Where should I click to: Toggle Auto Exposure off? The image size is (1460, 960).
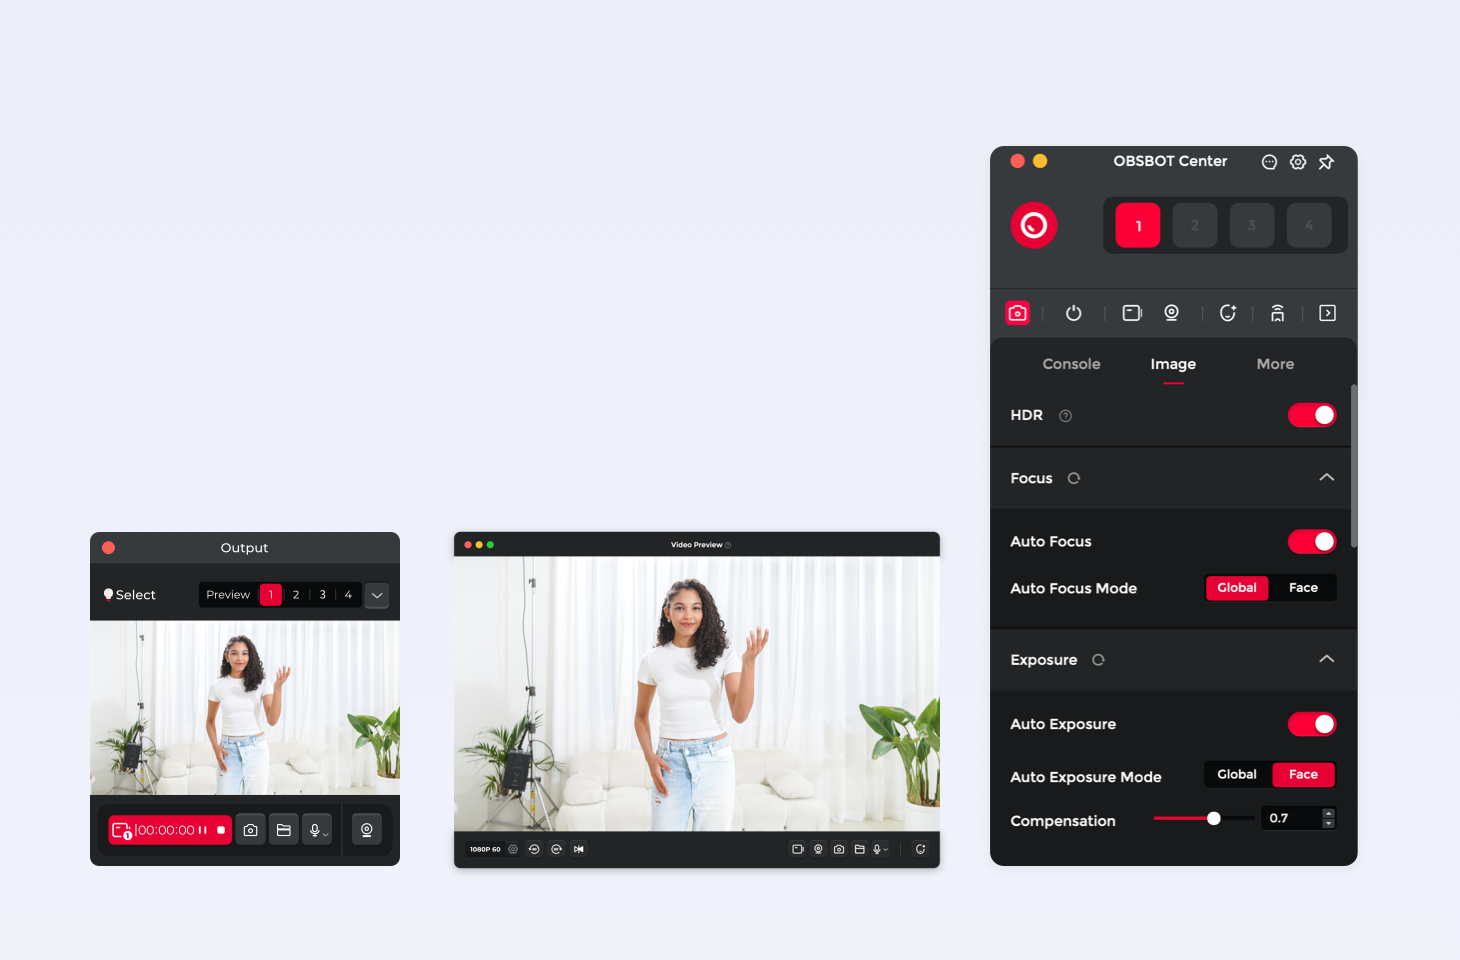(1312, 724)
